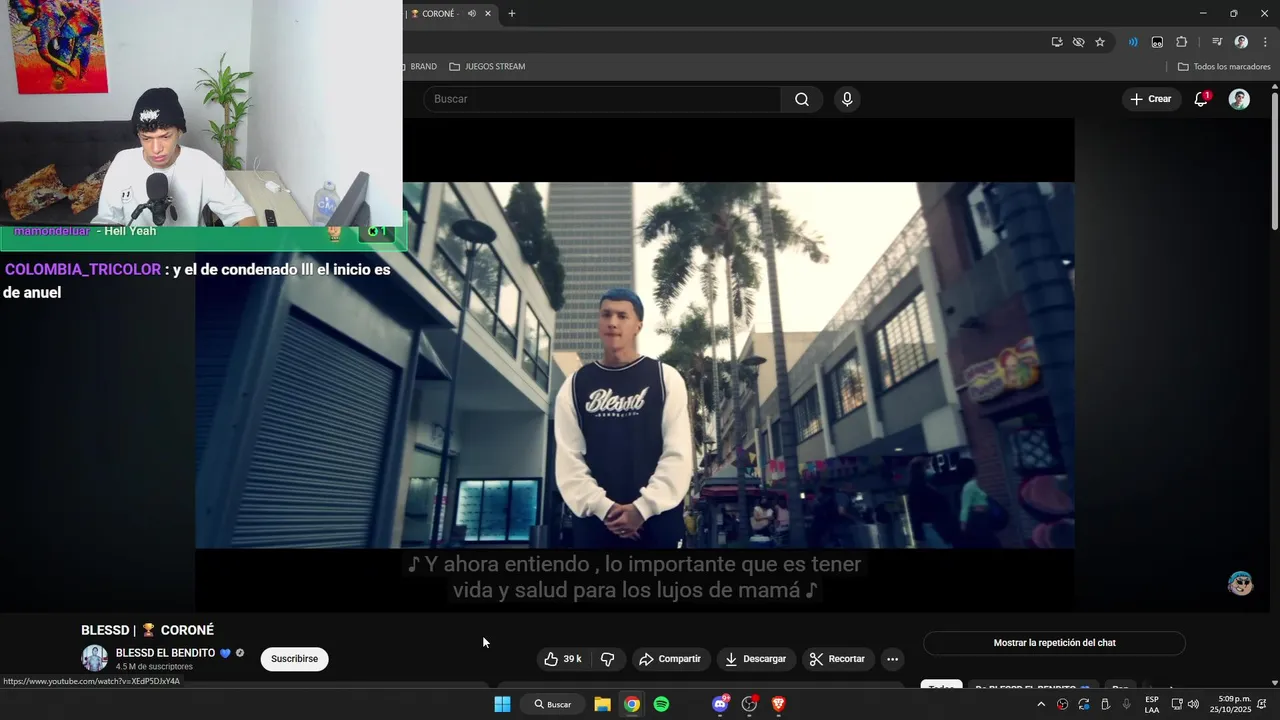Mute the CORONÉ tab audio icon
The height and width of the screenshot is (720, 1280).
tap(472, 14)
